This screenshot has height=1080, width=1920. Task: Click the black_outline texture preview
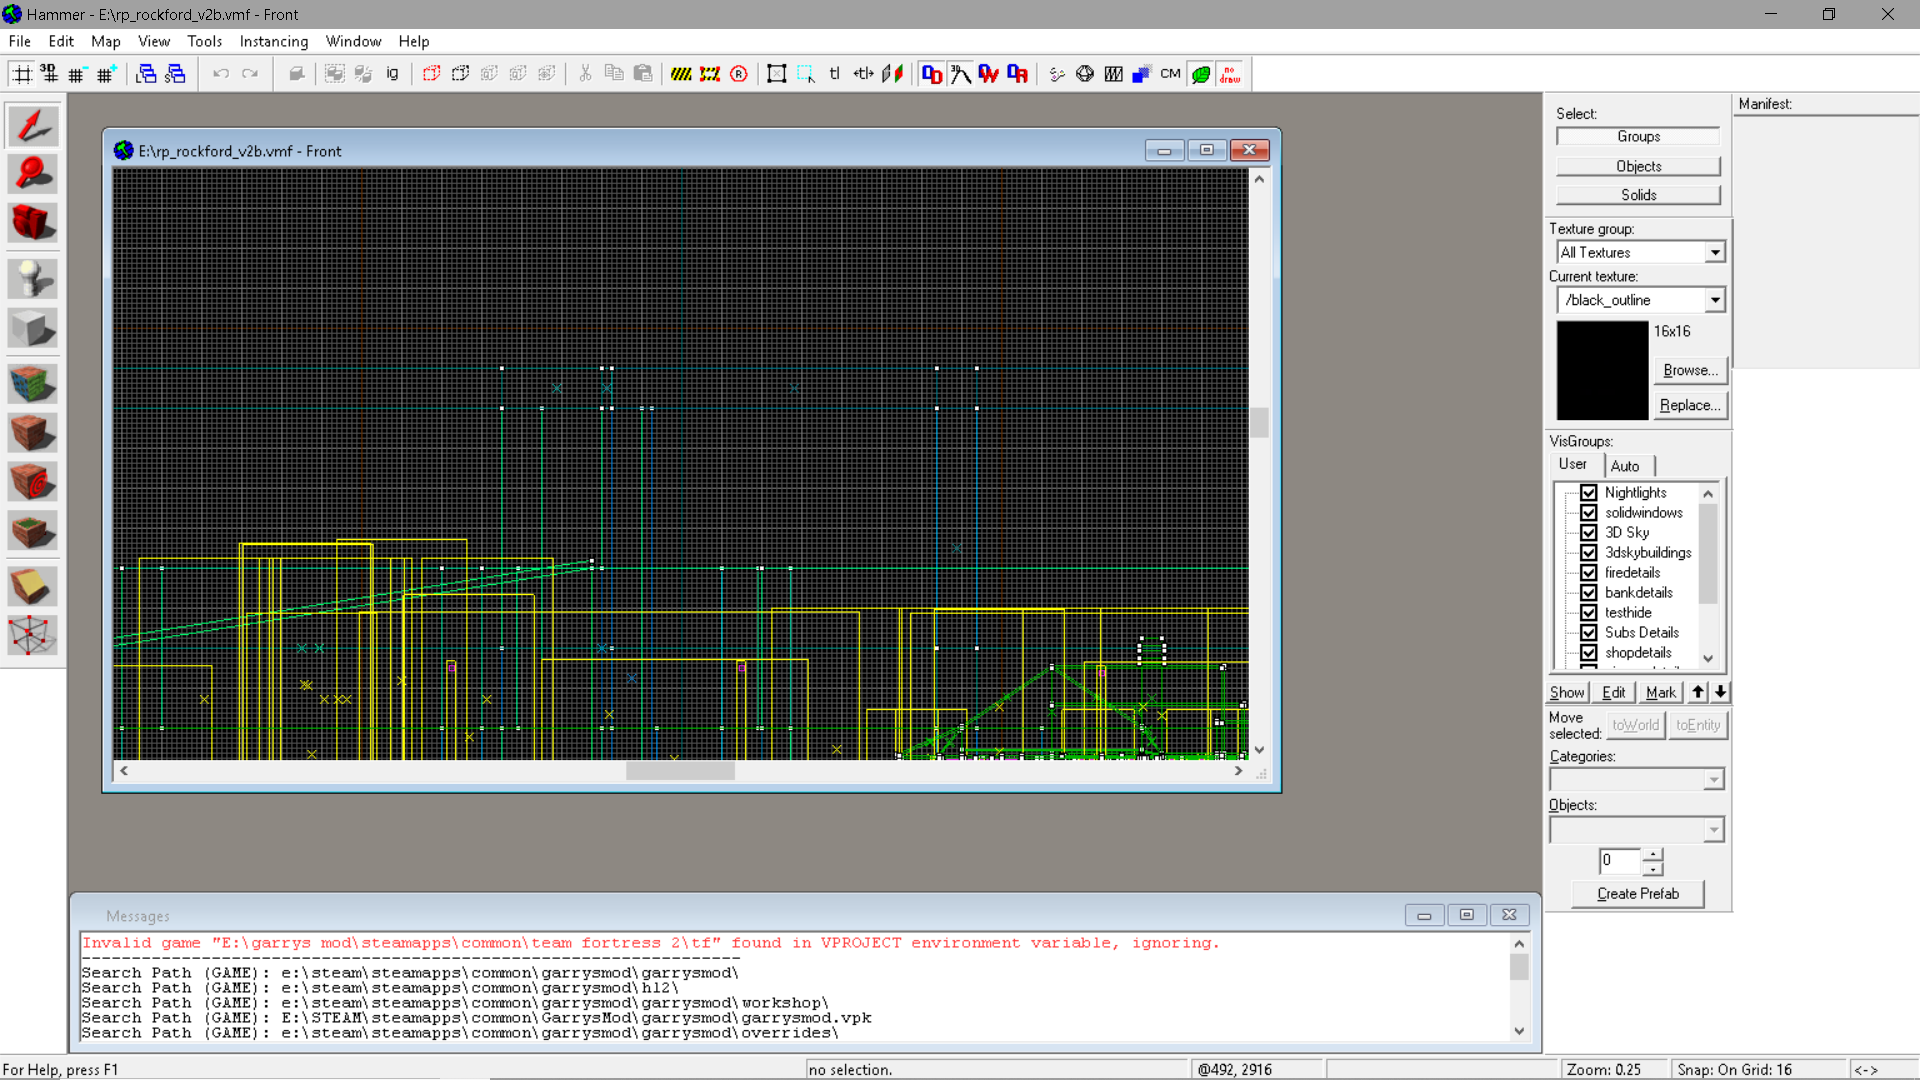point(1602,370)
